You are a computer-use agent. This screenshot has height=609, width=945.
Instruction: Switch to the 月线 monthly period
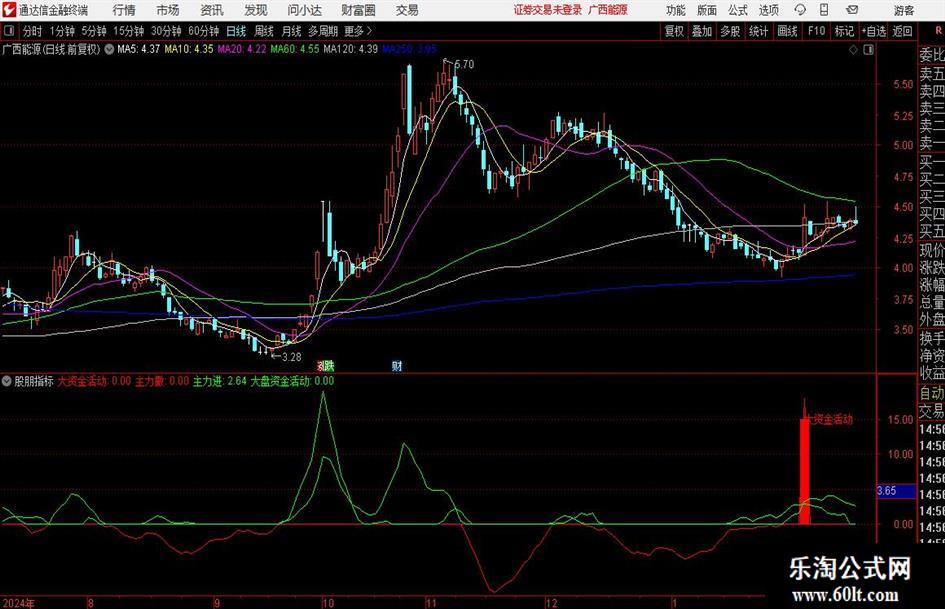[291, 31]
